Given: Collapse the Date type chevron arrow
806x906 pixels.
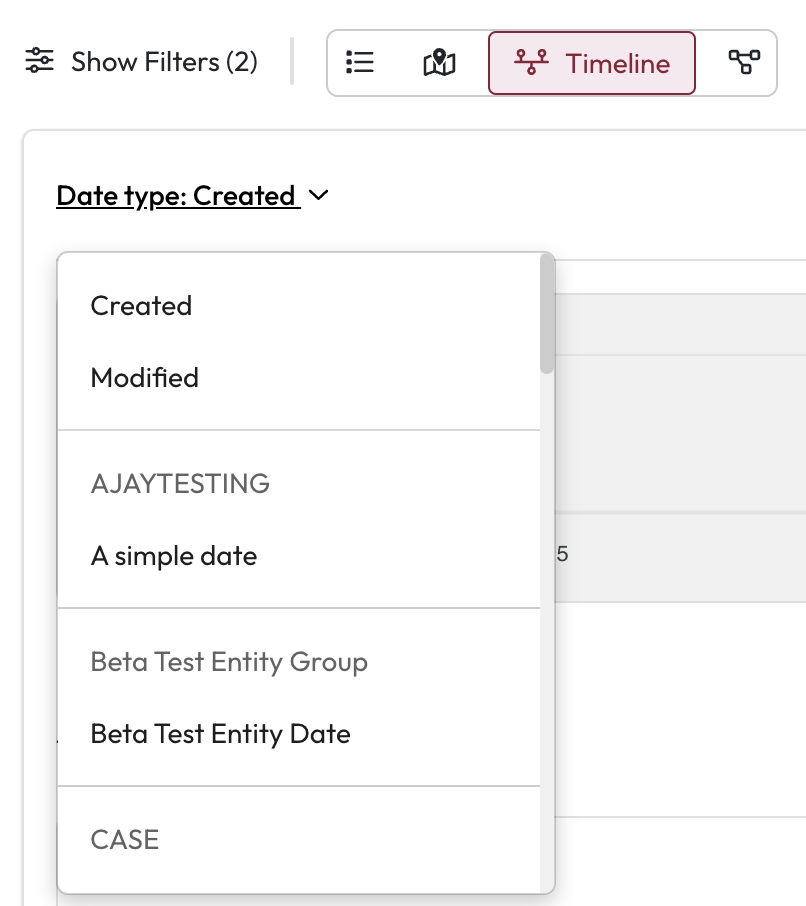Looking at the screenshot, I should [319, 196].
